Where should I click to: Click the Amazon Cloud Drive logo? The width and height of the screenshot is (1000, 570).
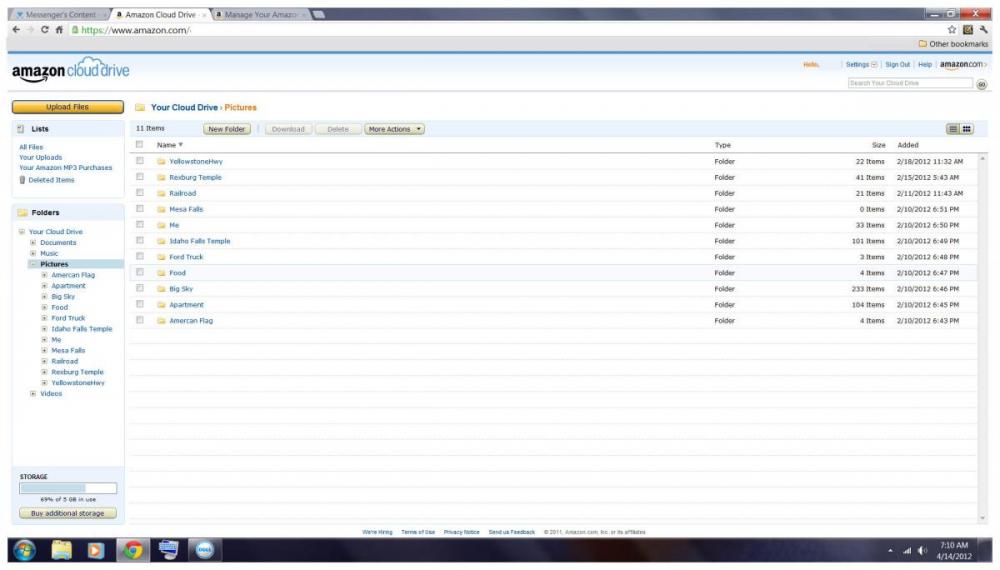tap(70, 70)
